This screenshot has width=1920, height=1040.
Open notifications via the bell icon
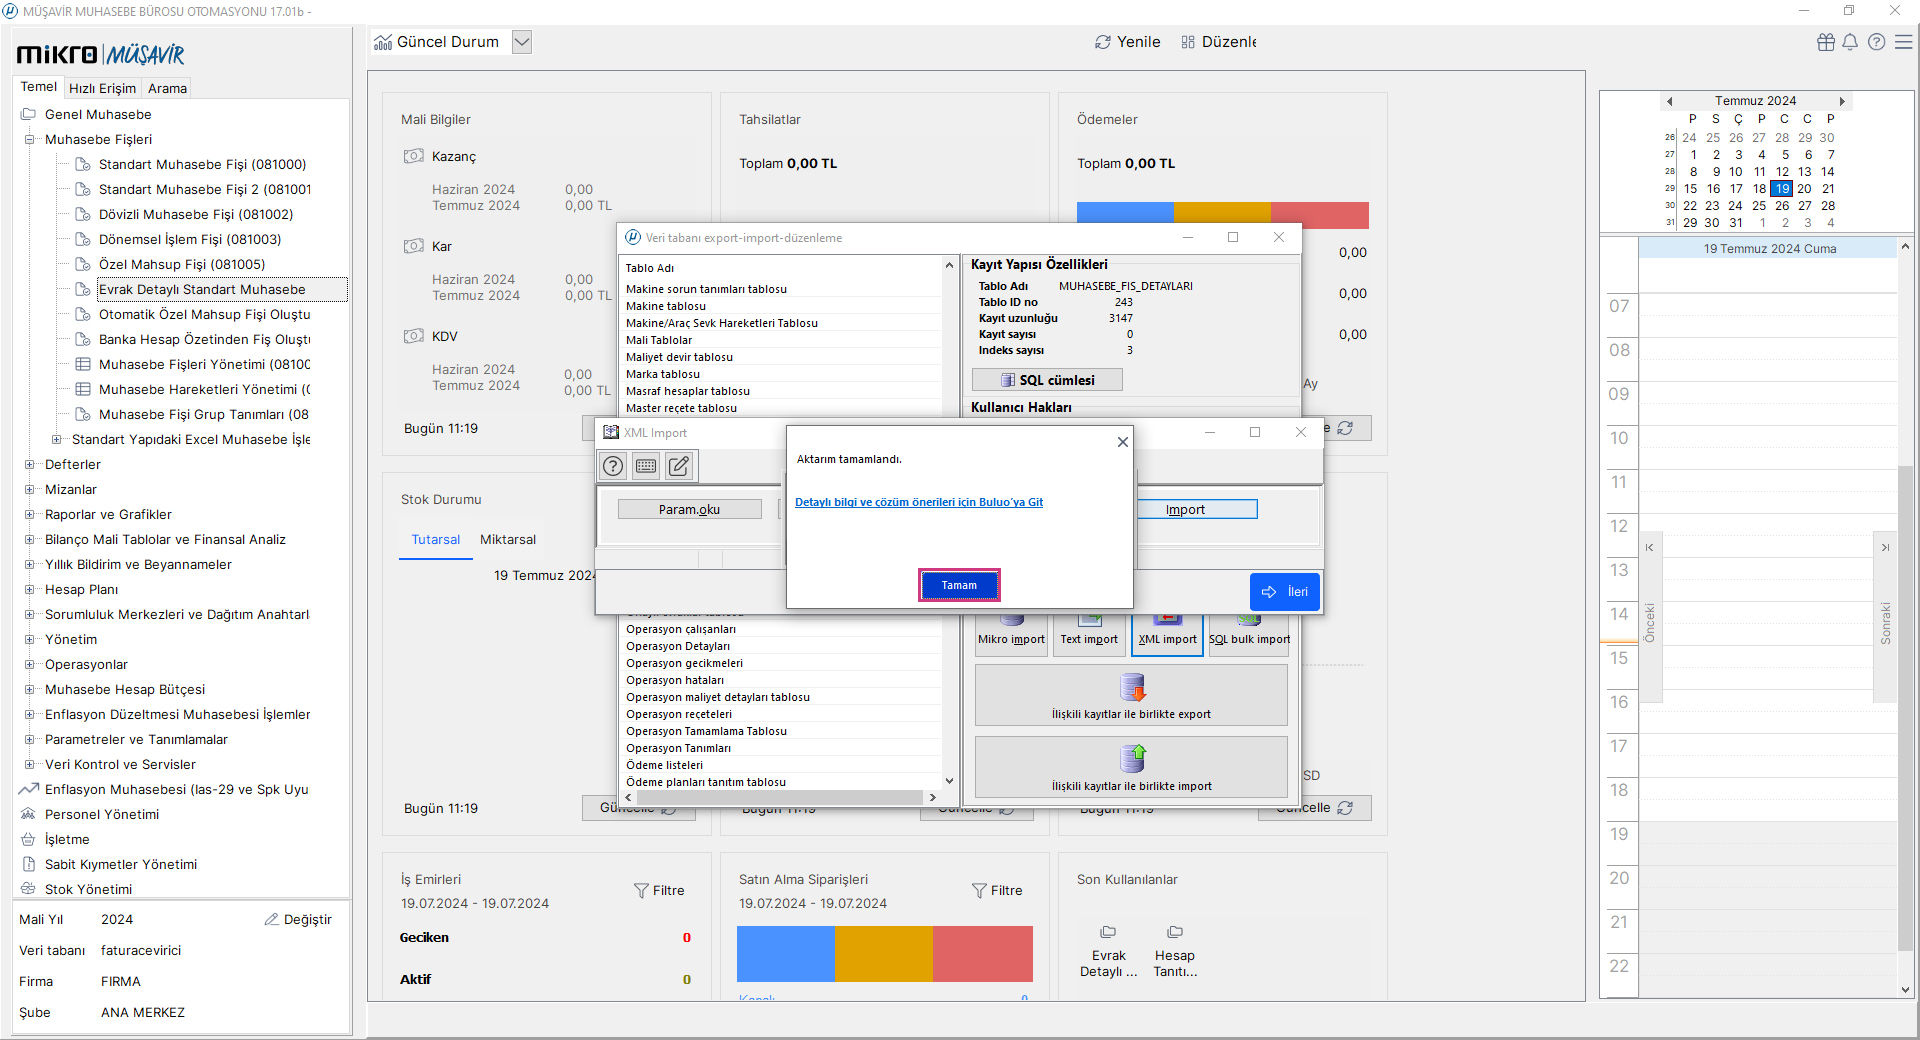1850,42
